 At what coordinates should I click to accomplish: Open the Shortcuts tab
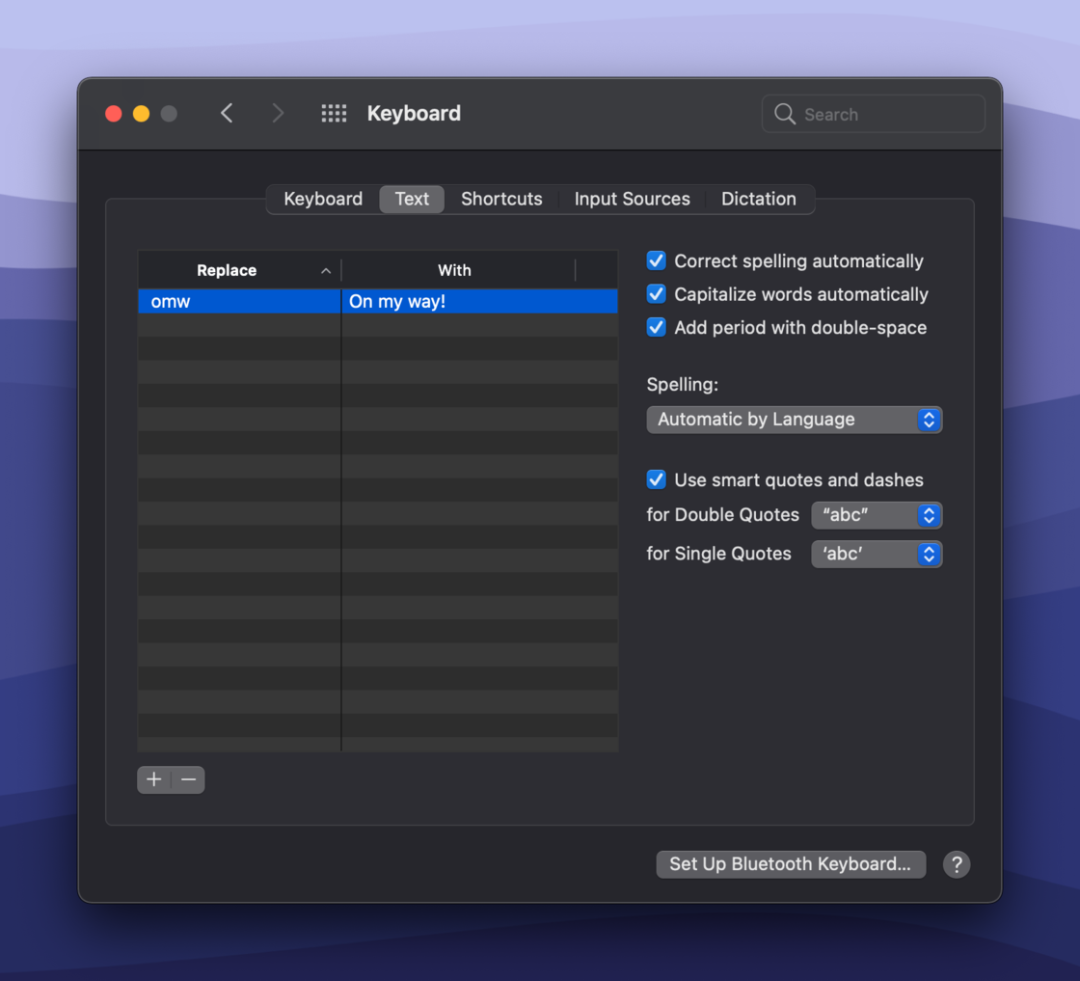501,199
